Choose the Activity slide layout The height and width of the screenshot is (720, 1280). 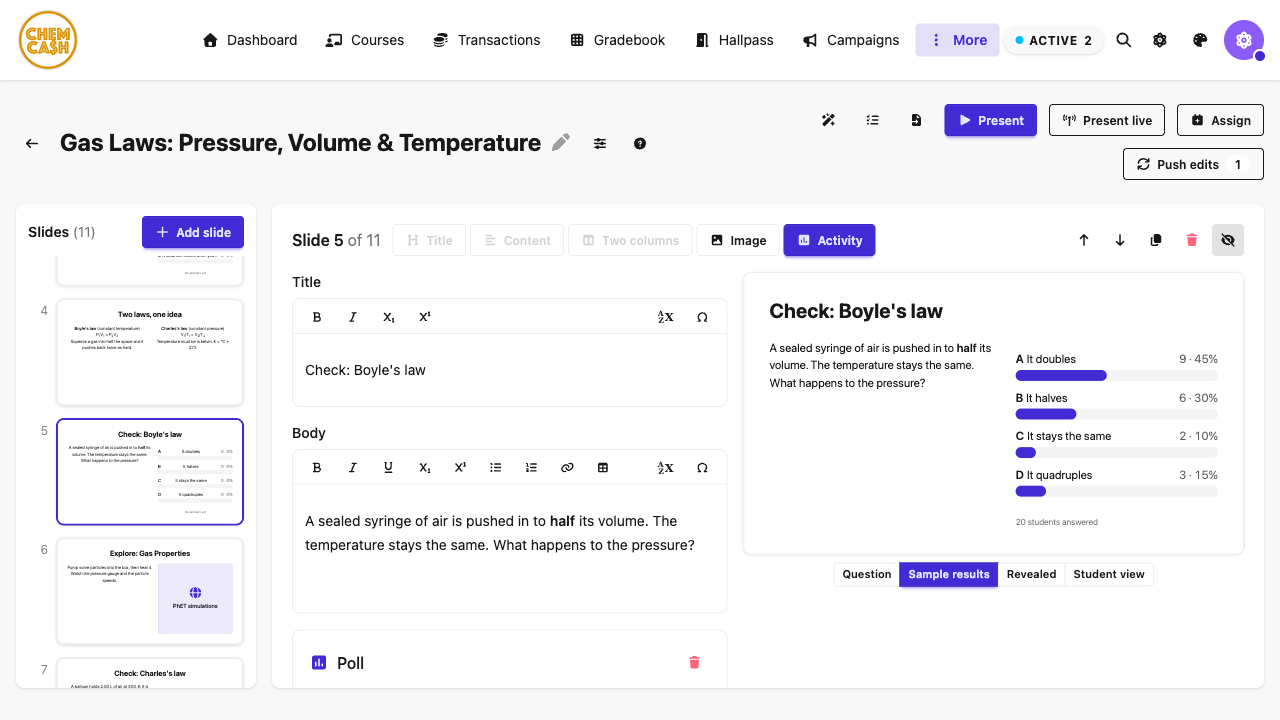[830, 240]
